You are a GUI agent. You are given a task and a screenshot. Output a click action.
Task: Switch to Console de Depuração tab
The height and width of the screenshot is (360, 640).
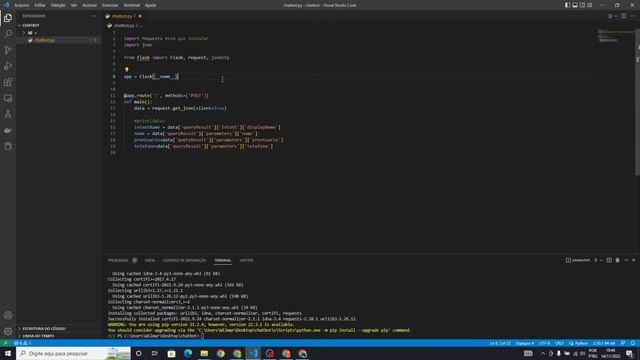click(184, 260)
